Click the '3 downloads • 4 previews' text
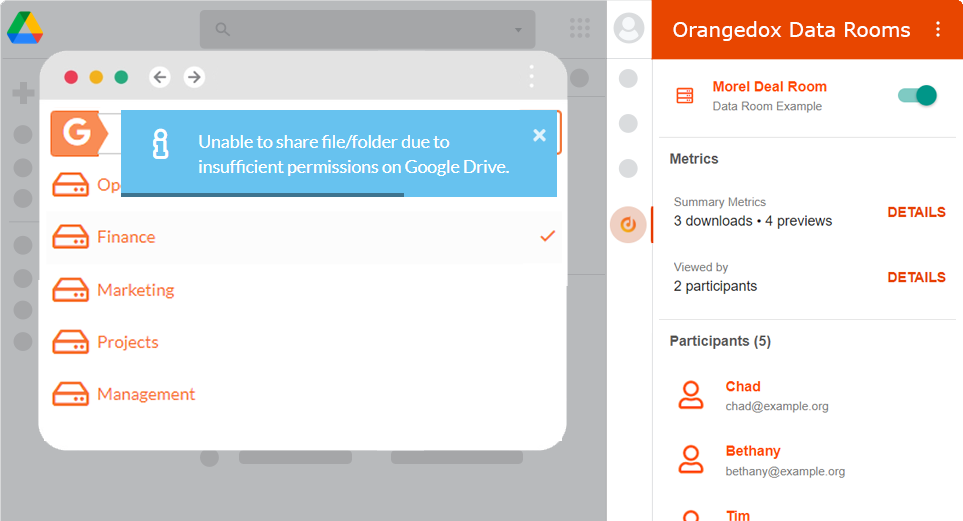 (752, 221)
